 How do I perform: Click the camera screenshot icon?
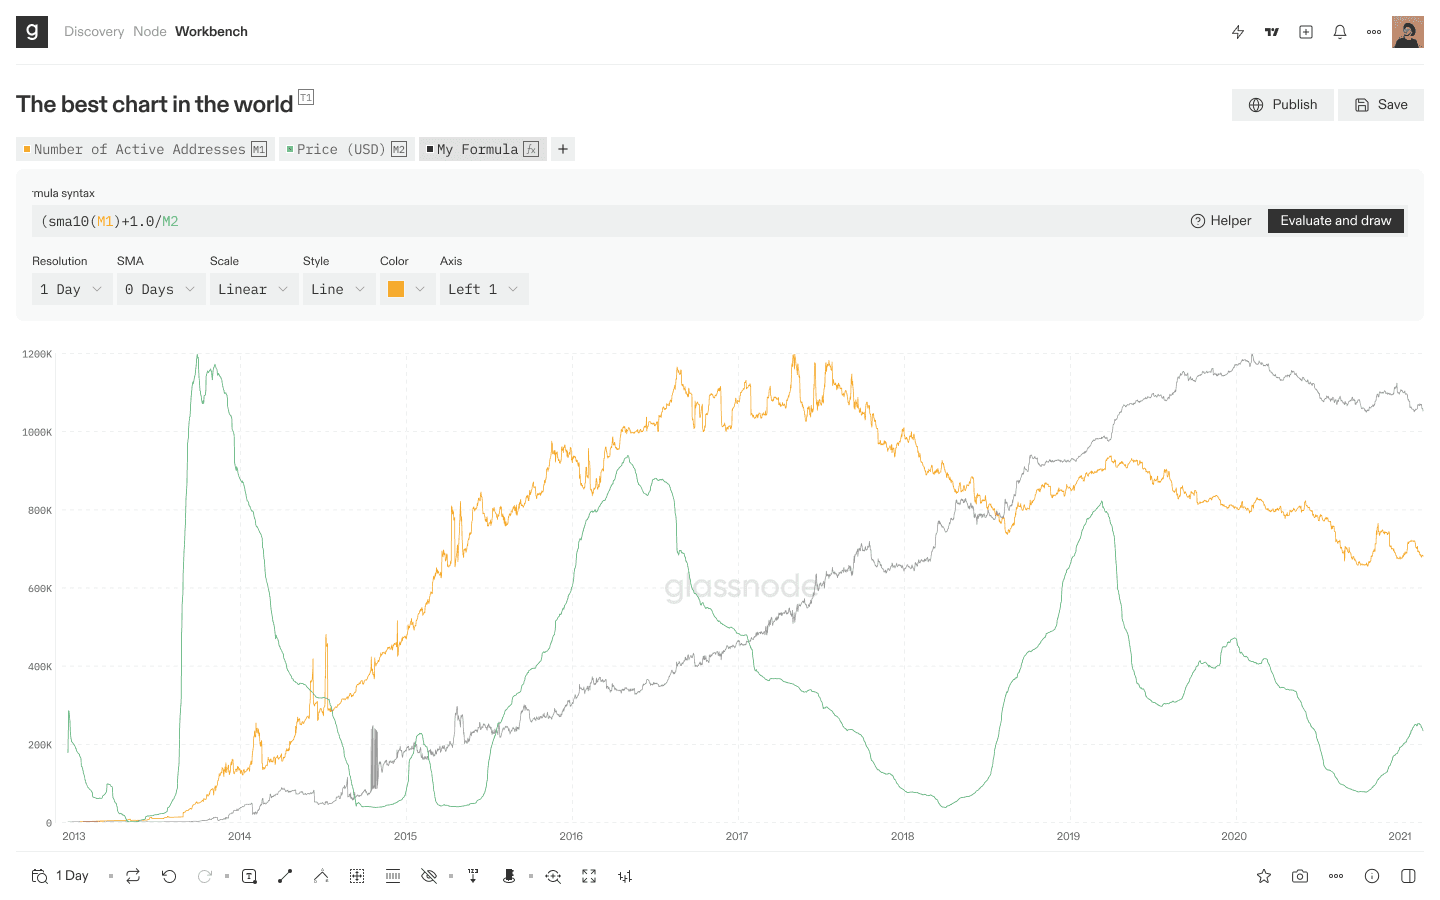1300,876
